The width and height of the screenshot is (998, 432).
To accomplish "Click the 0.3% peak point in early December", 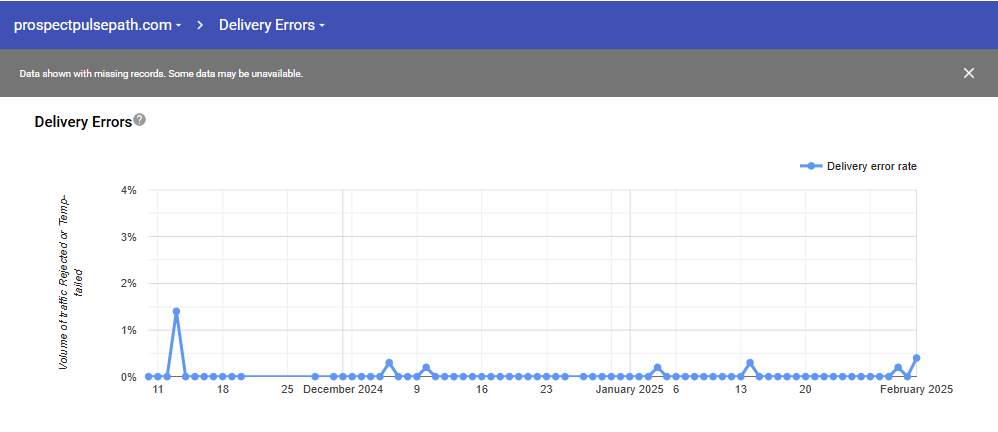I will [x=389, y=363].
